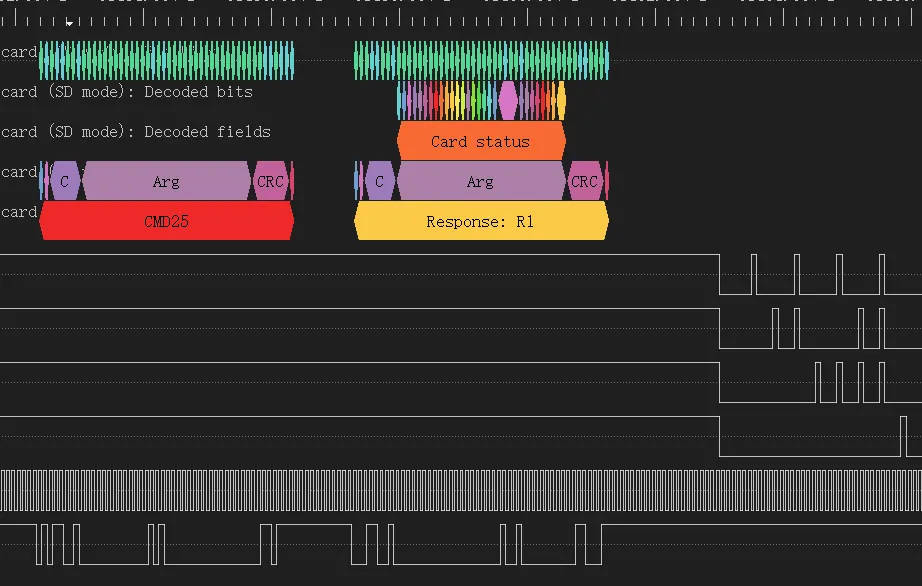Click the red CMD25 annotation block
Image resolution: width=922 pixels, height=586 pixels.
[x=166, y=221]
